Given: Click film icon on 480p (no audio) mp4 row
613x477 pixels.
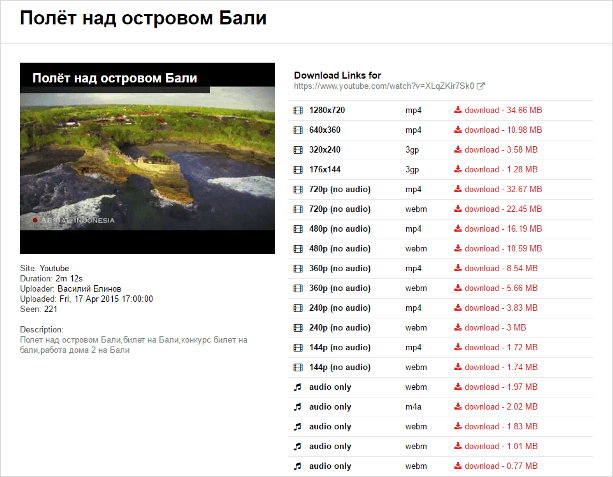Looking at the screenshot, I should pos(298,229).
